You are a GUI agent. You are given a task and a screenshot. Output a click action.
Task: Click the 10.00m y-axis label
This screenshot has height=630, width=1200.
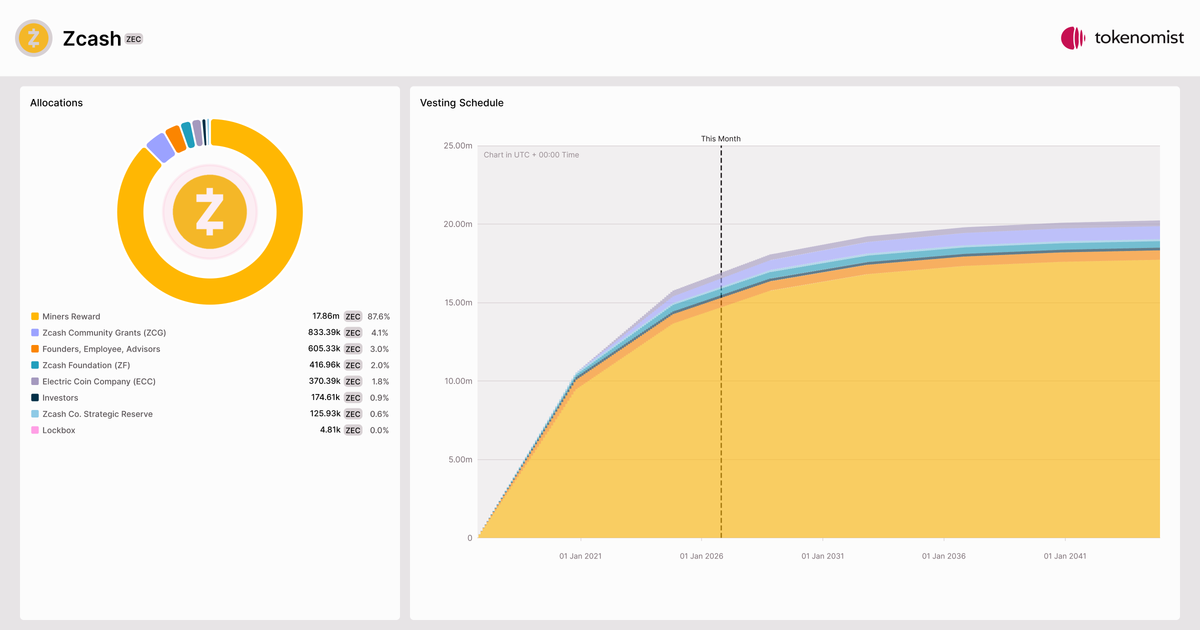(458, 381)
